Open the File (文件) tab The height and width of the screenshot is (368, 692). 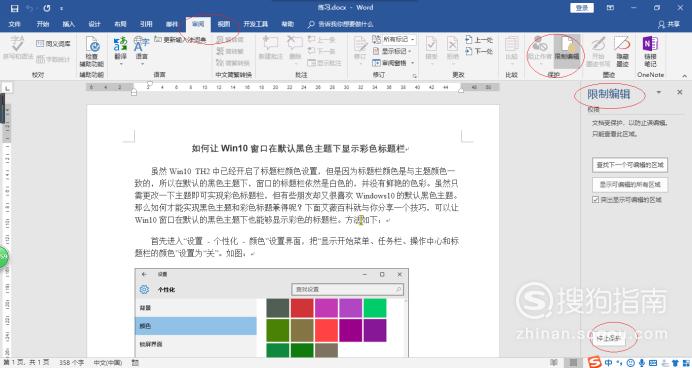pos(14,24)
